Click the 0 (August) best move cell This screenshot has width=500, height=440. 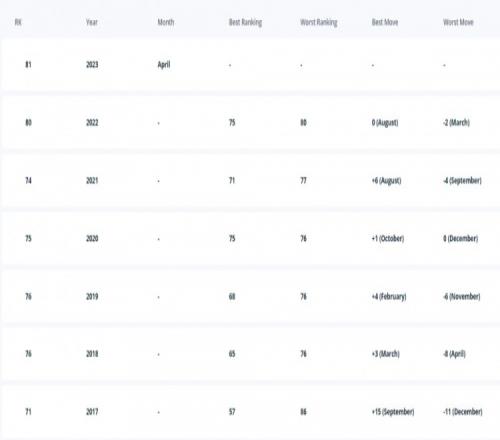point(385,123)
